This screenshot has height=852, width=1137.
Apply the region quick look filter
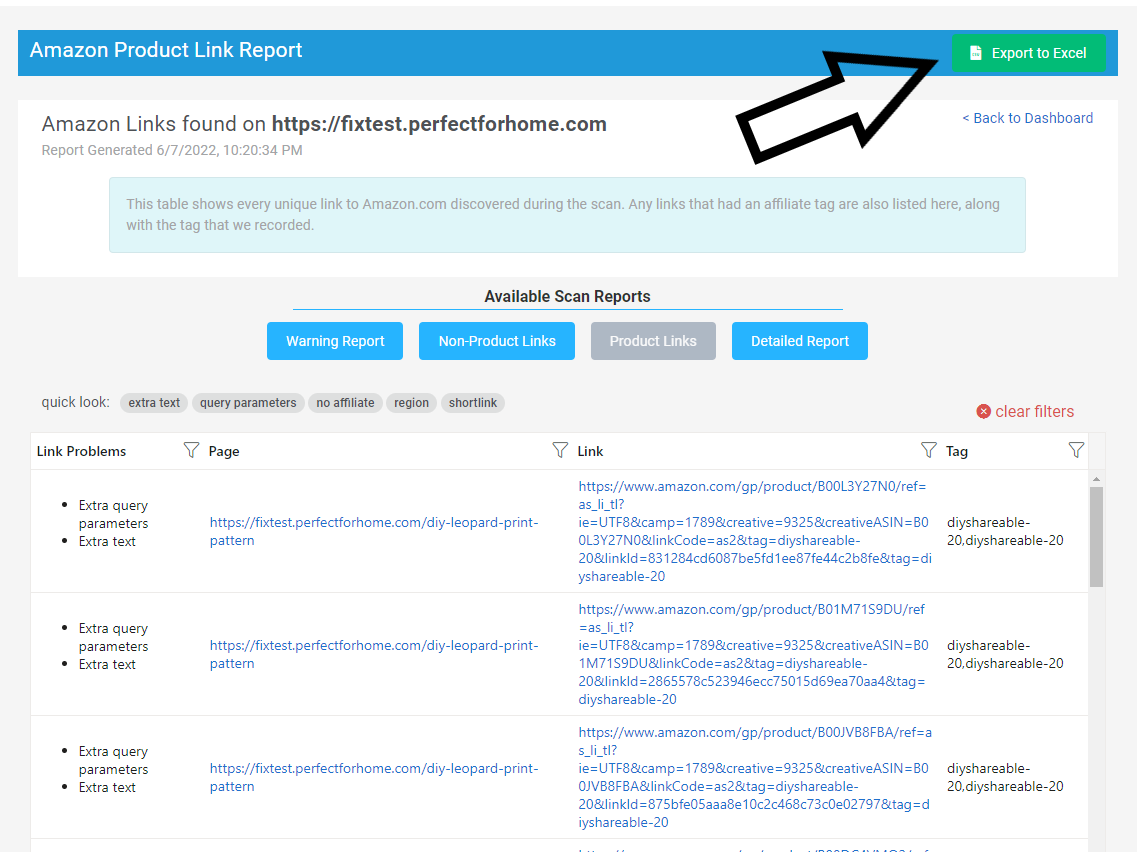tap(411, 402)
